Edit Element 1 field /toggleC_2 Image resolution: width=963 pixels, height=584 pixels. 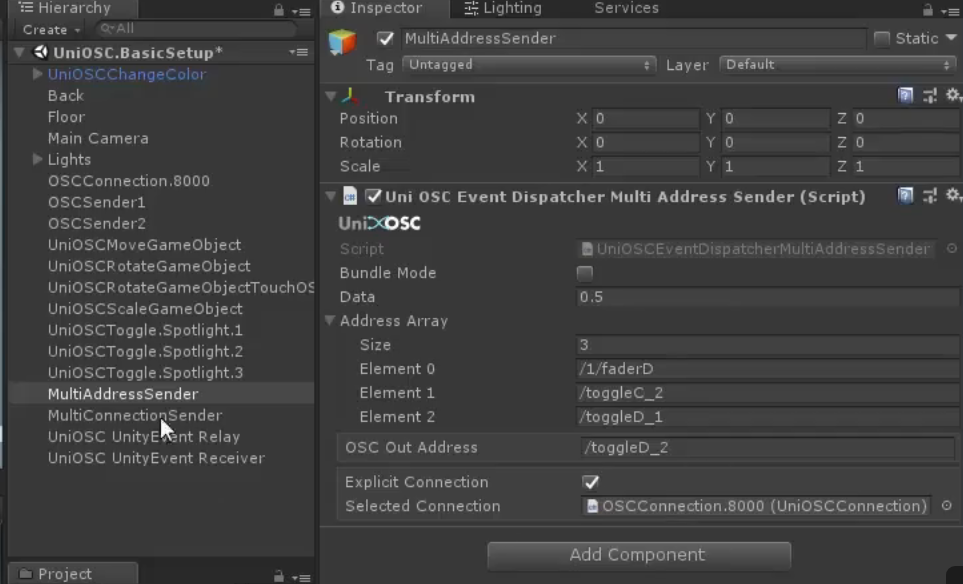[768, 393]
